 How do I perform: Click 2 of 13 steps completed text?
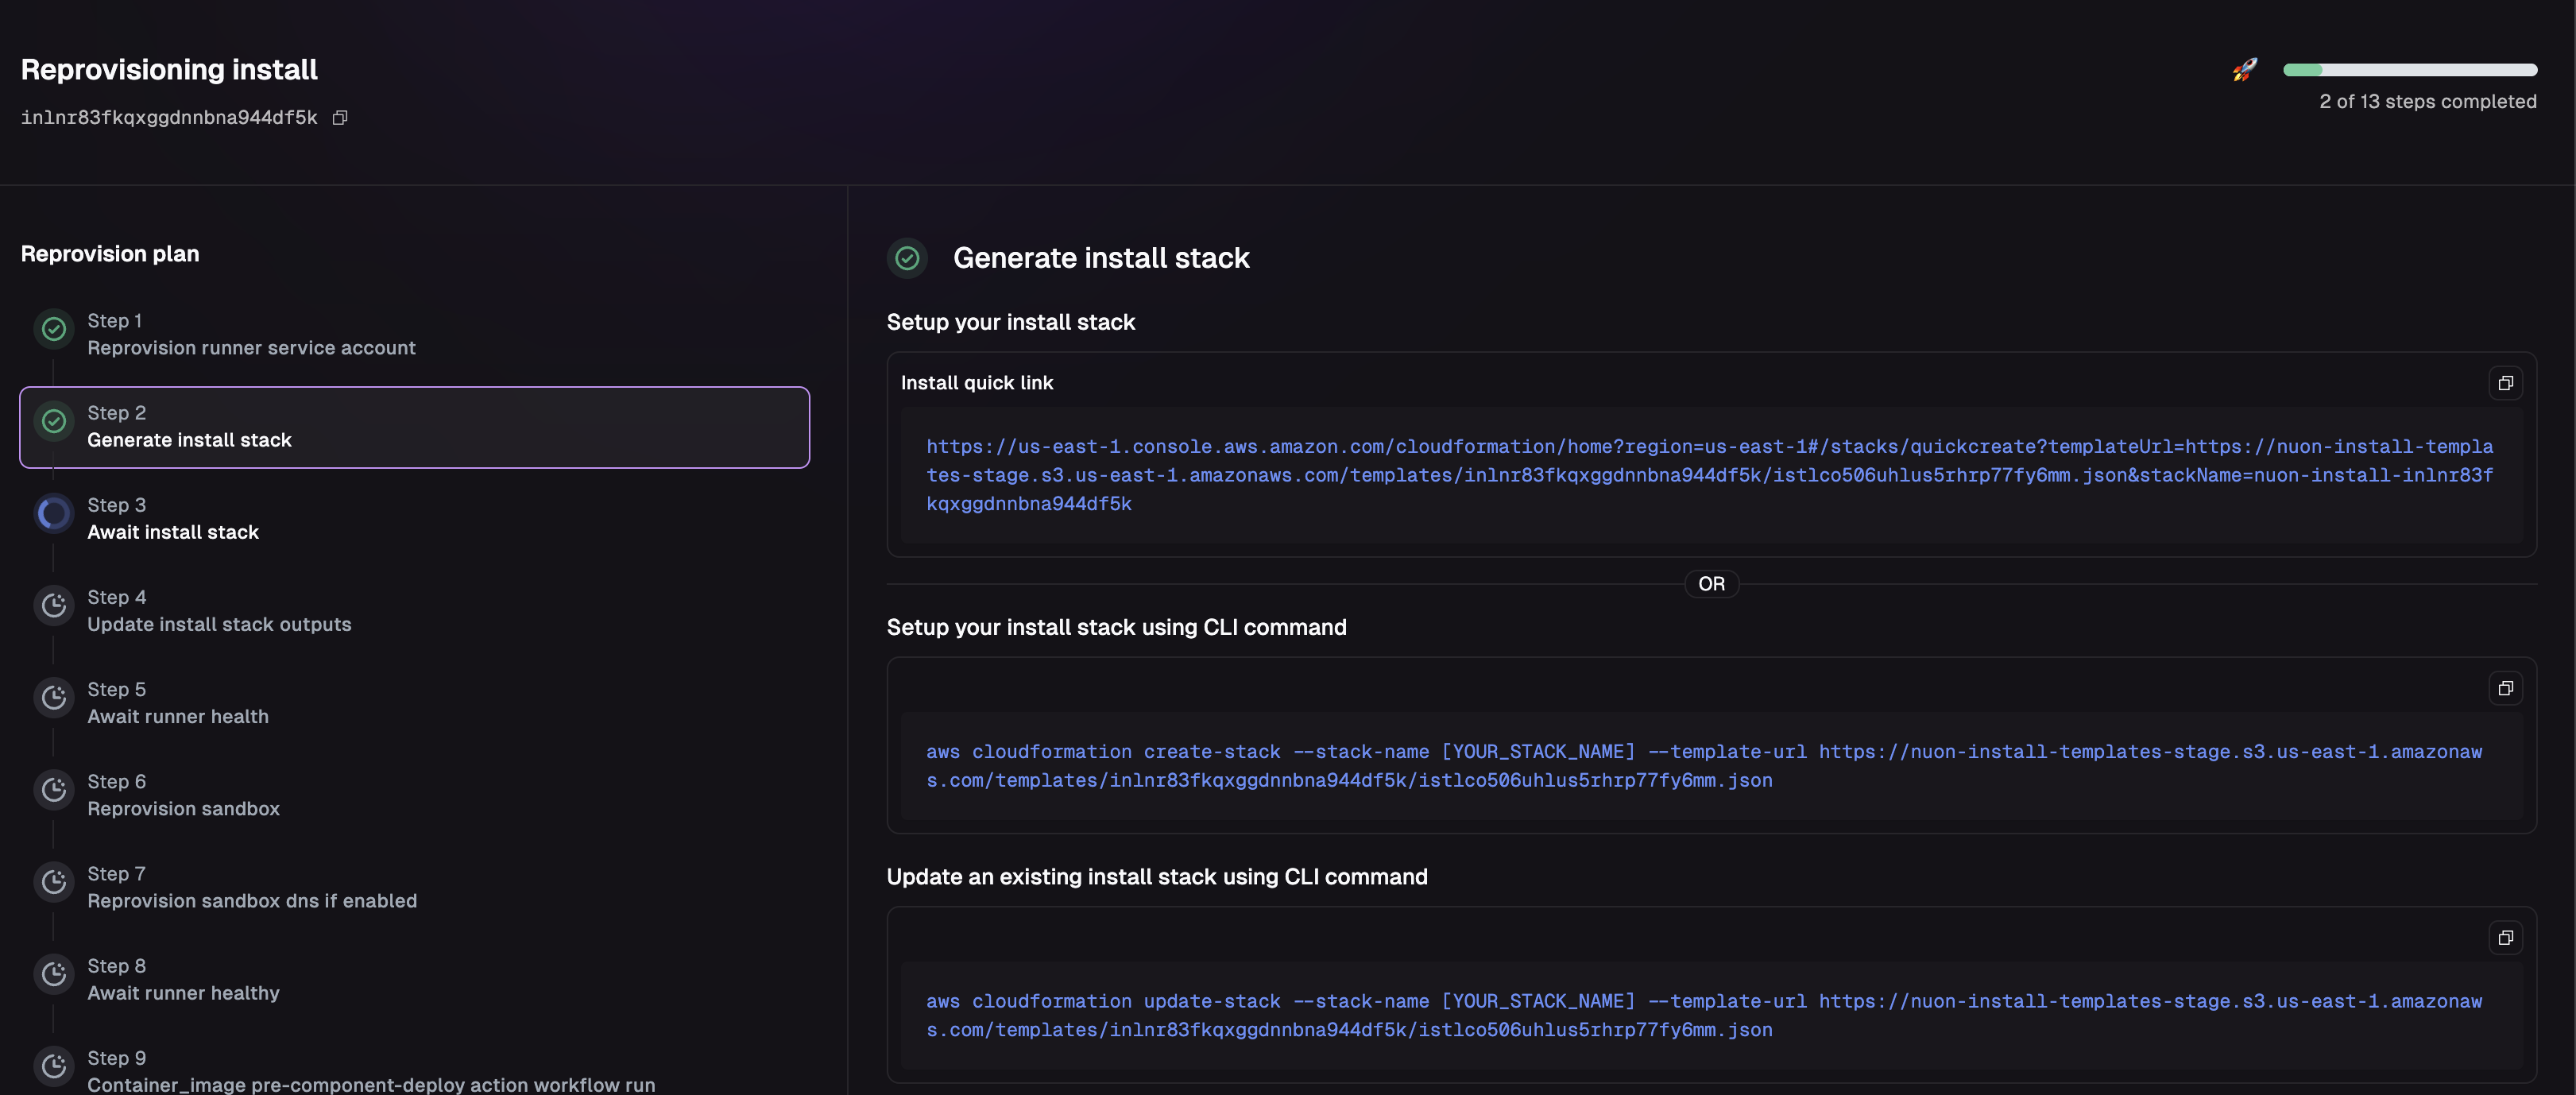pos(2428,102)
